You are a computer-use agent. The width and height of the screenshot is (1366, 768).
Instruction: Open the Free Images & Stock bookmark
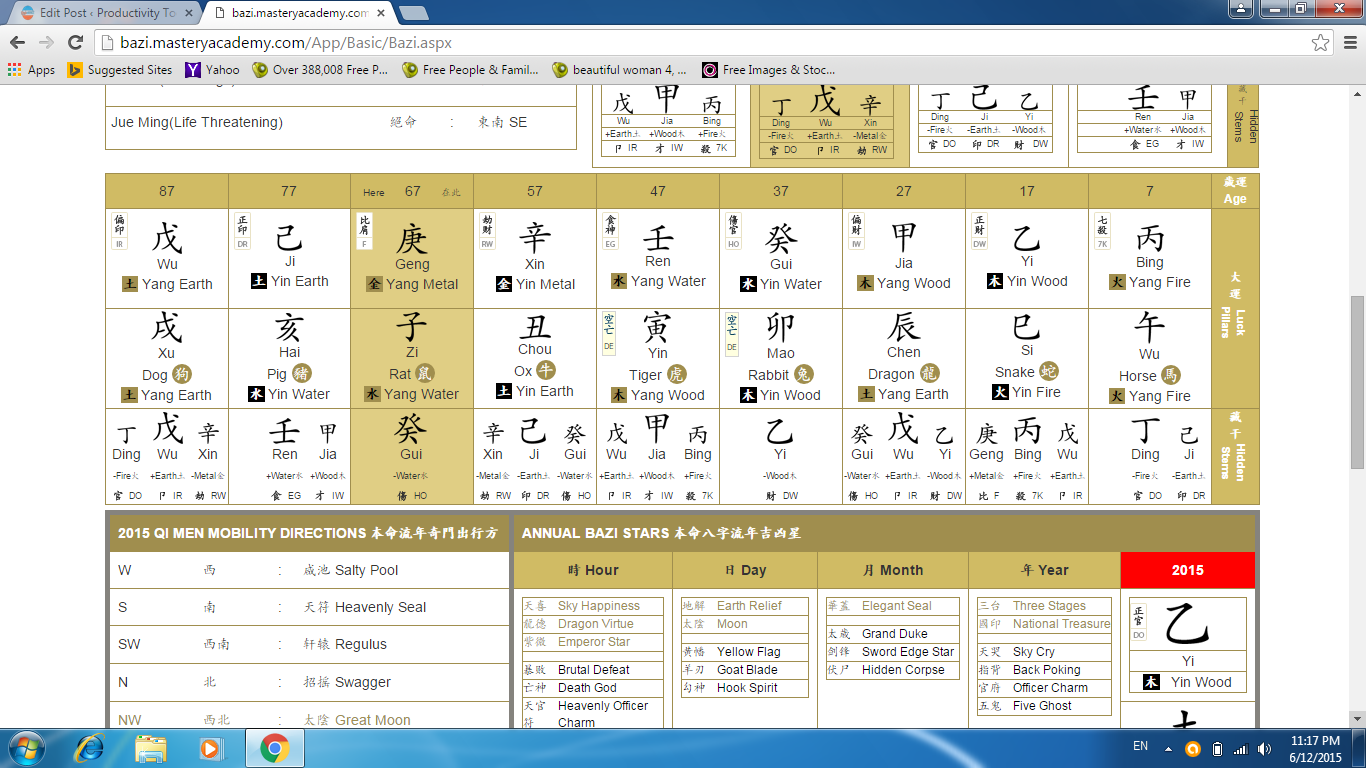[x=768, y=70]
